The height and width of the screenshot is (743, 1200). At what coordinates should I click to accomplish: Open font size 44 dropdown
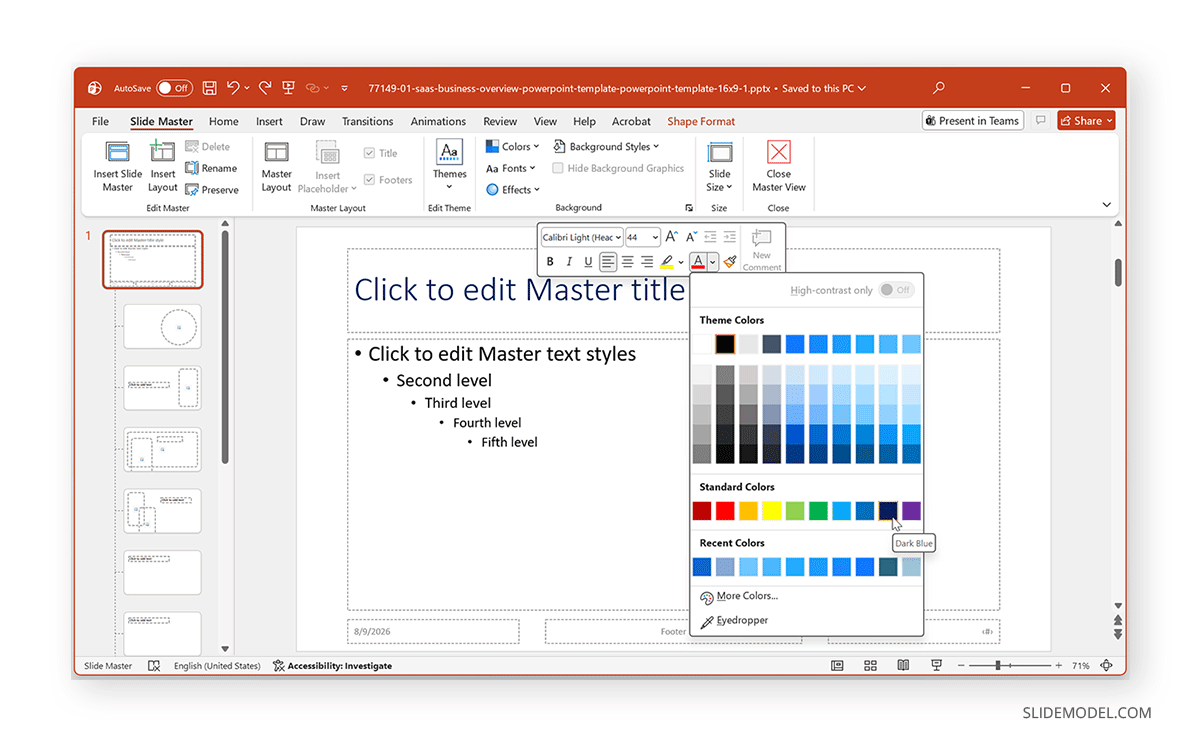tap(654, 237)
